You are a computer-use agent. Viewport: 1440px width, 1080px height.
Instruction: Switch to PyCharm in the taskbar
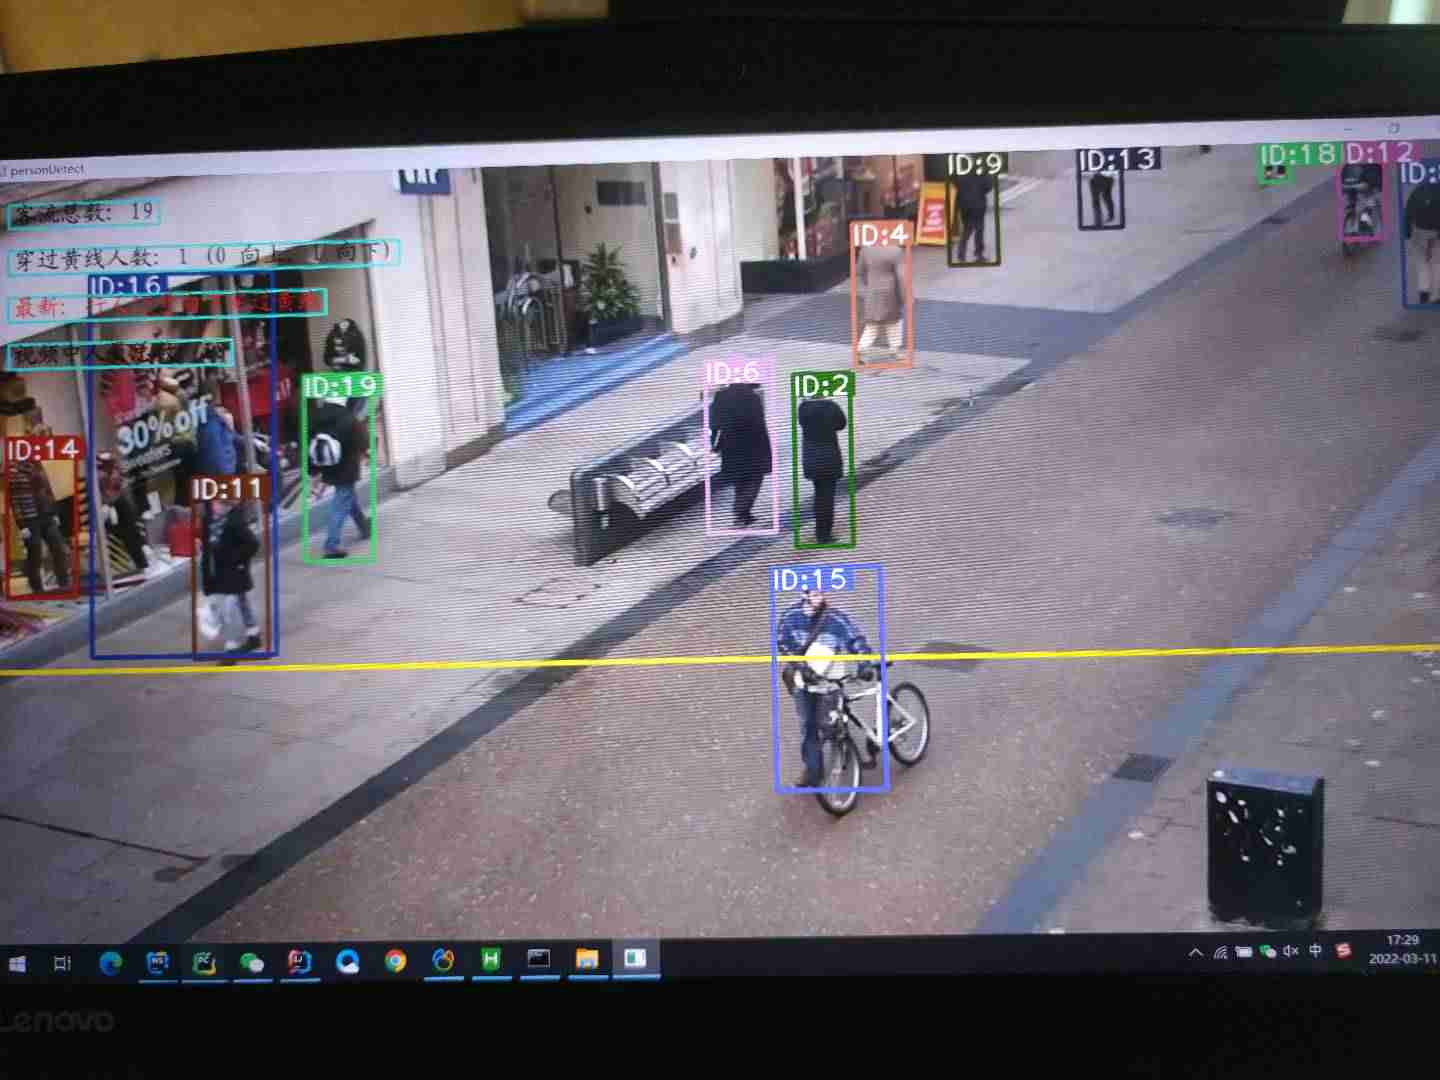point(205,962)
